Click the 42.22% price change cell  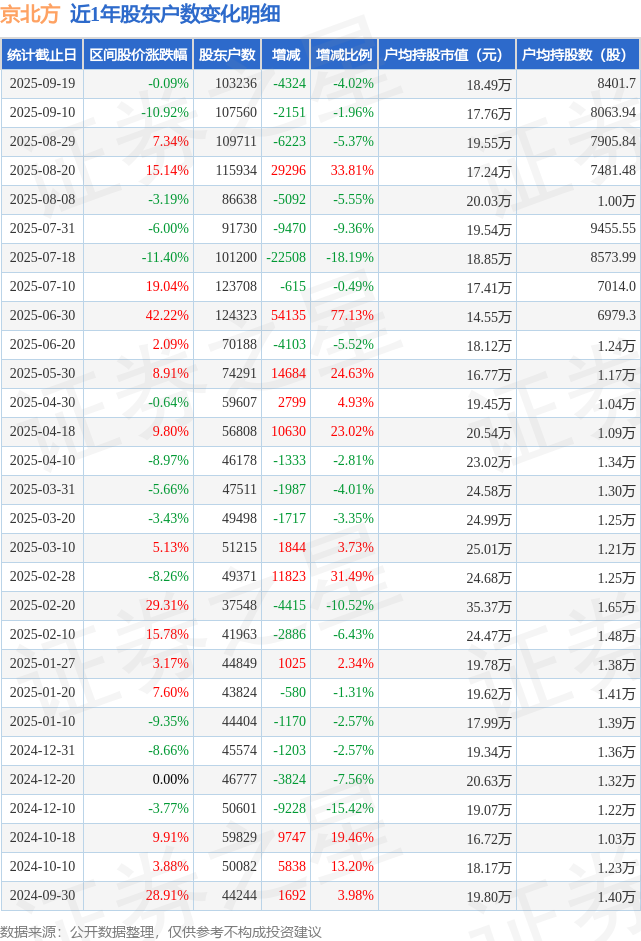[166, 315]
